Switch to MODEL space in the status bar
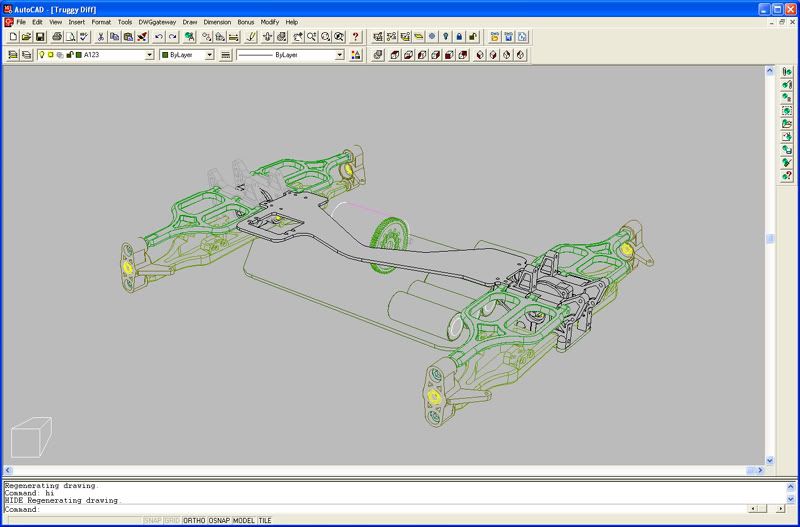Viewport: 800px width, 527px height. 244,521
